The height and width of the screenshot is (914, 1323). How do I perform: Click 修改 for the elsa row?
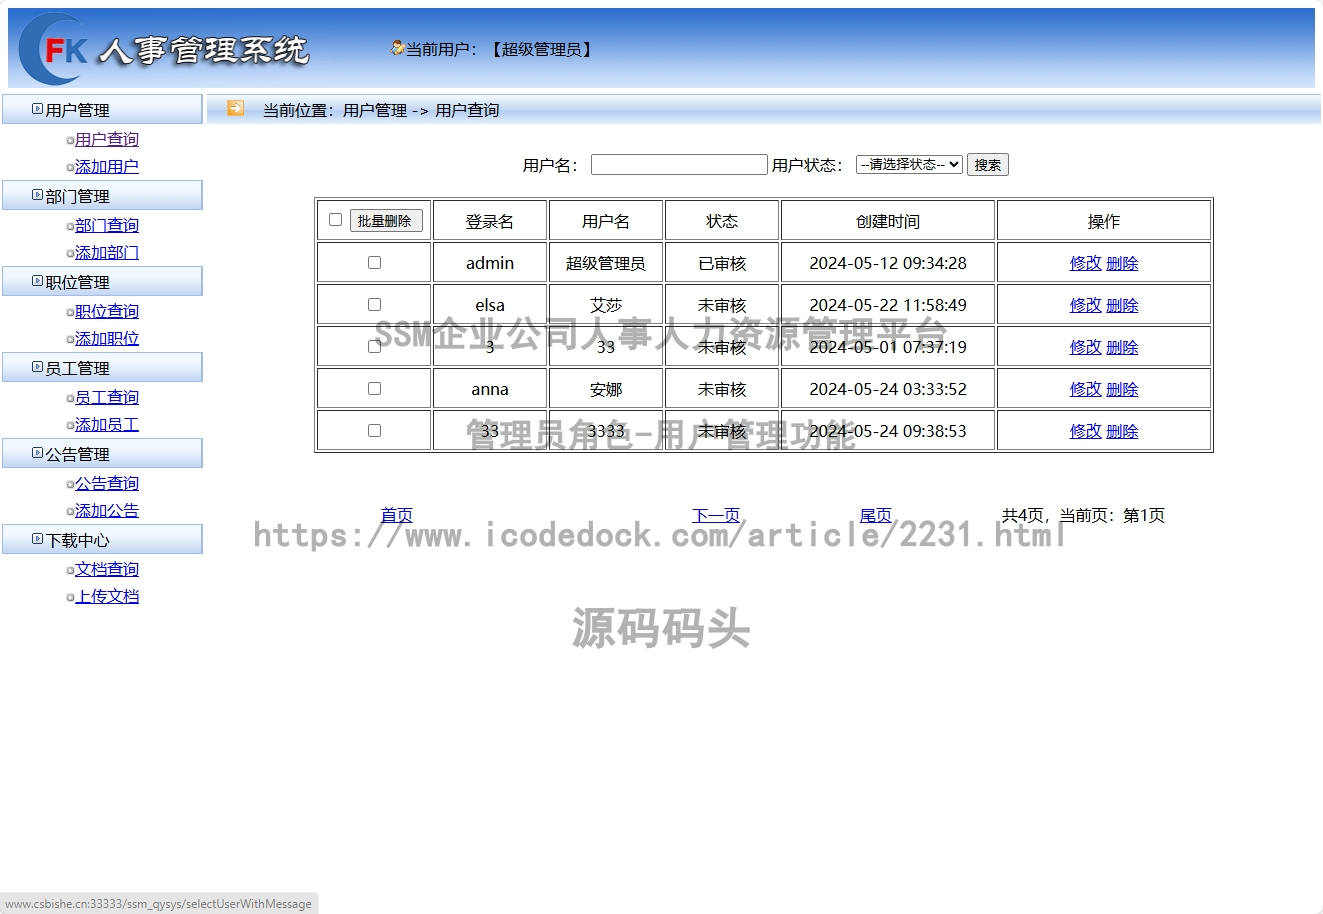tap(1085, 305)
